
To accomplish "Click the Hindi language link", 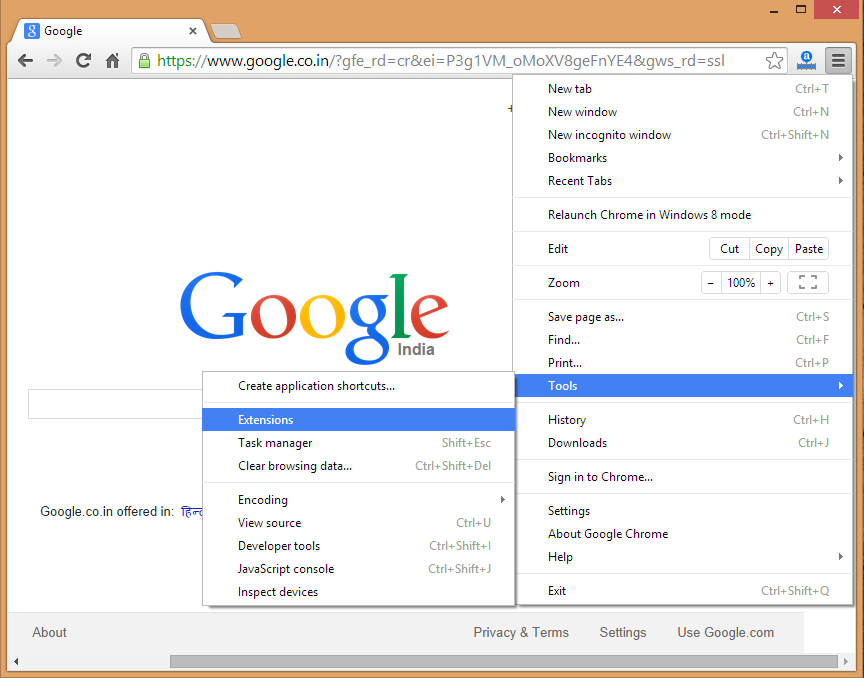I will pos(192,512).
